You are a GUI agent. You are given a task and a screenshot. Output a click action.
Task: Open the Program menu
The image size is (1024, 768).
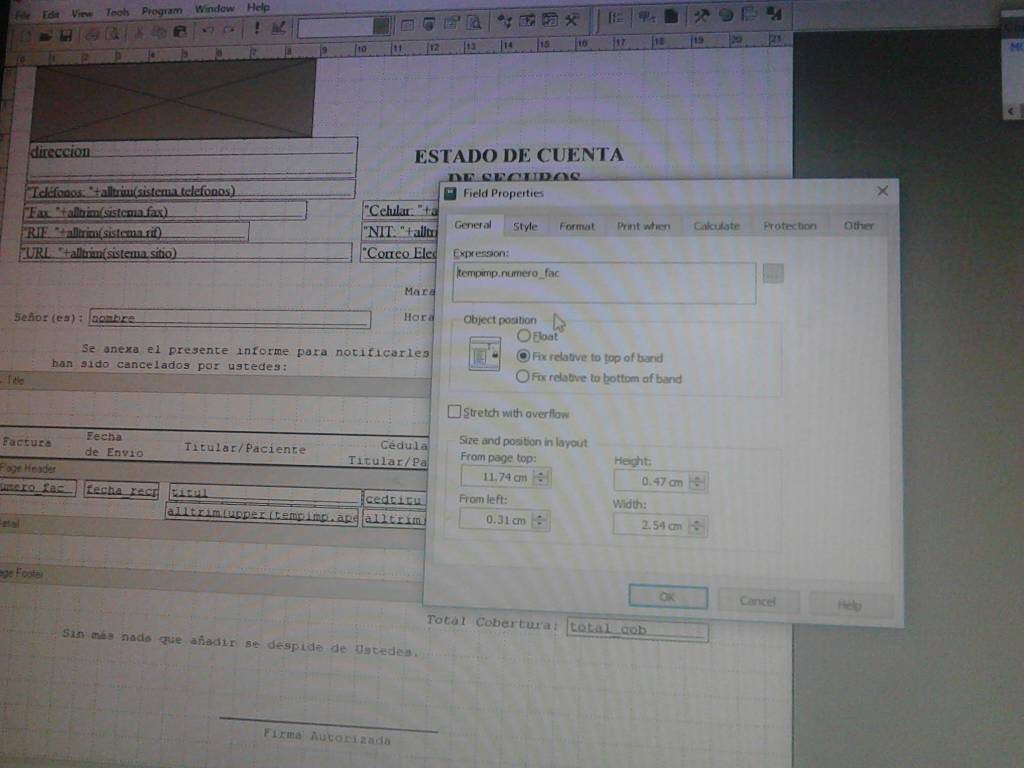click(162, 10)
